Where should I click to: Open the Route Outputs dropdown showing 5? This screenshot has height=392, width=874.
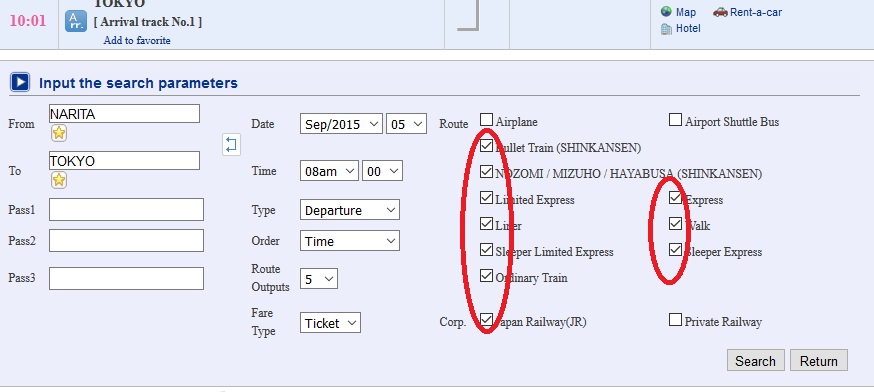click(x=319, y=279)
